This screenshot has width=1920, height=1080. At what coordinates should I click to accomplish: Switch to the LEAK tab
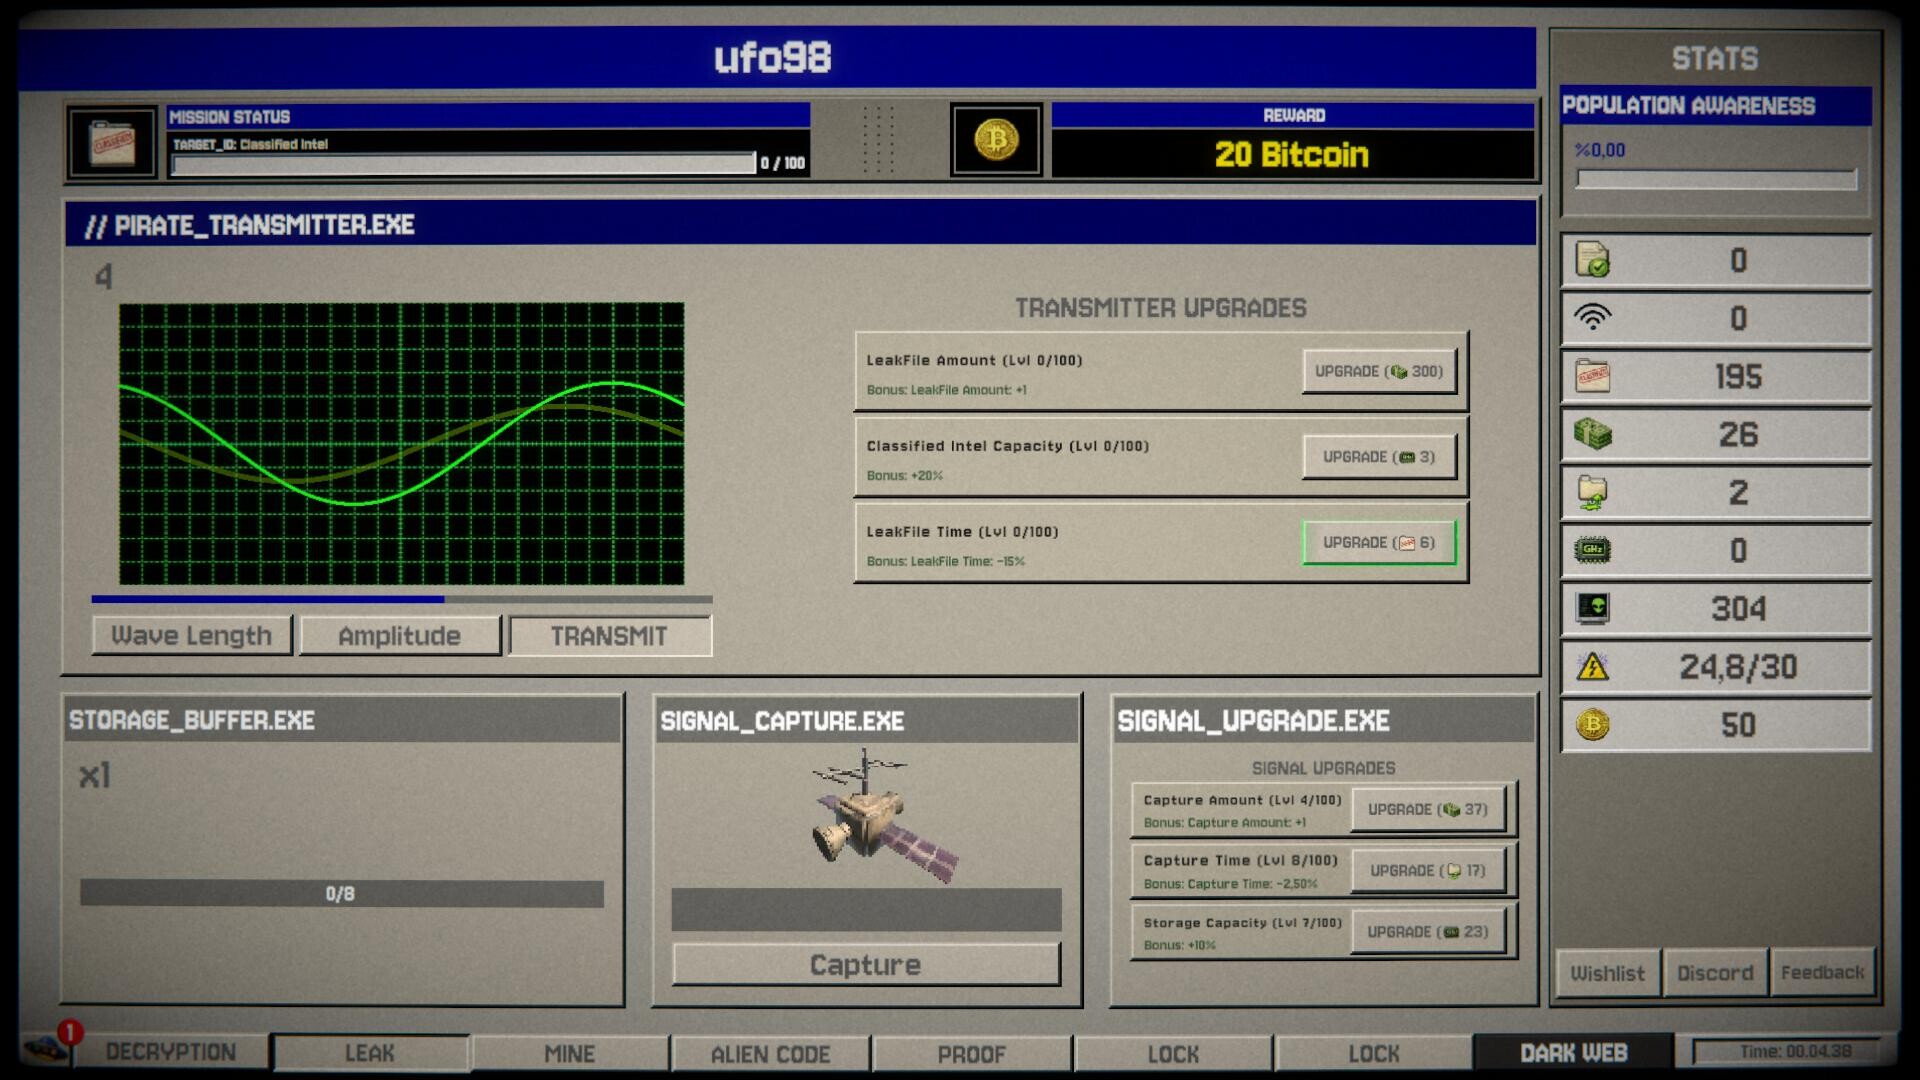click(370, 1053)
